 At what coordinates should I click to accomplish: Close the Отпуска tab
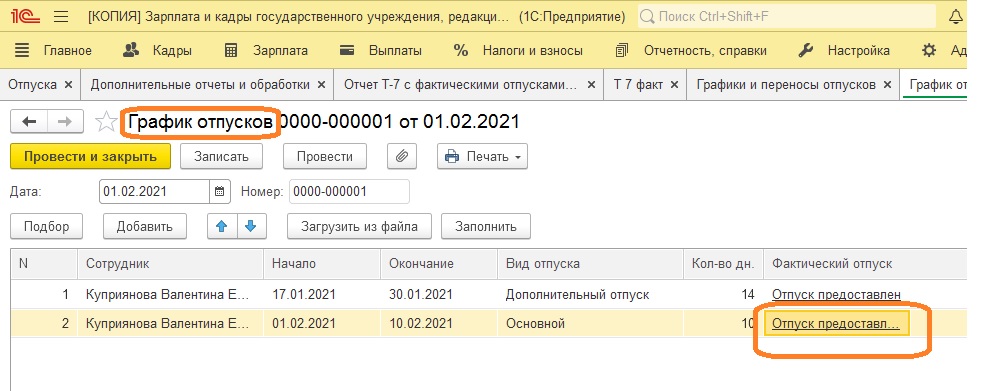click(69, 84)
